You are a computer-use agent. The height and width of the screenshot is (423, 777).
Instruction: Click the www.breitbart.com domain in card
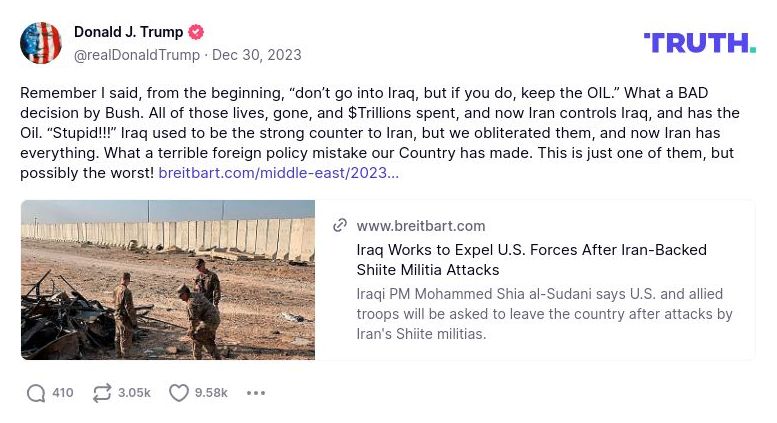tap(420, 226)
